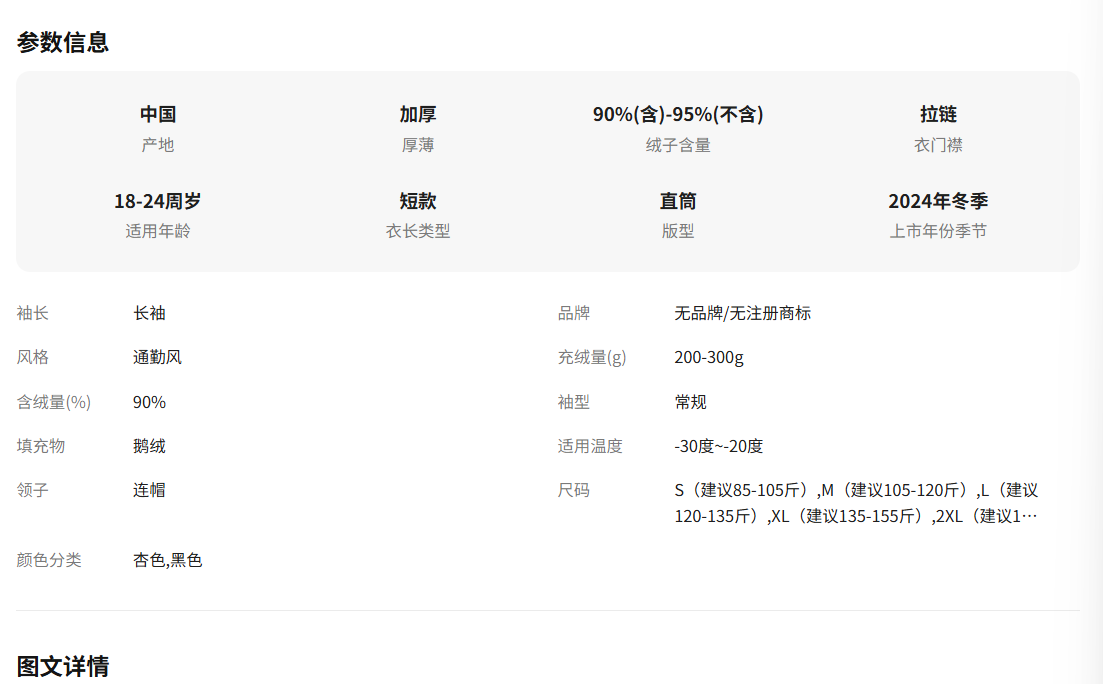This screenshot has width=1103, height=684.
Task: Click the 无品牌/无注册商标 brand value
Action: click(742, 313)
